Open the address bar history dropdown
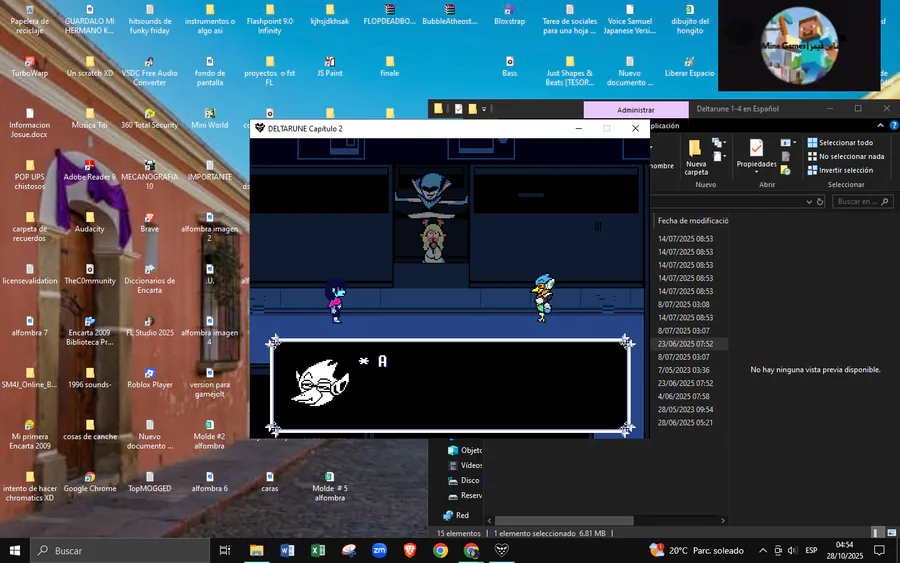This screenshot has width=900, height=563. point(809,201)
